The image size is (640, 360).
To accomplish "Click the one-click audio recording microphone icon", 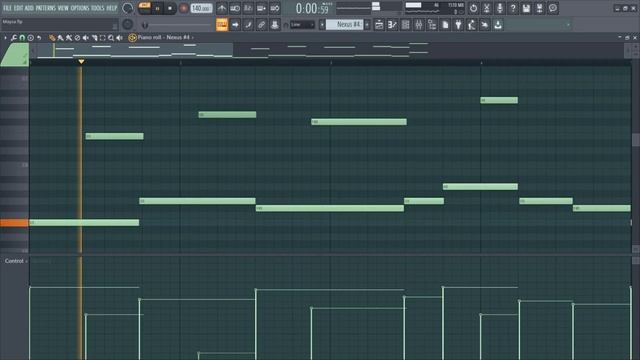I will pos(500,8).
